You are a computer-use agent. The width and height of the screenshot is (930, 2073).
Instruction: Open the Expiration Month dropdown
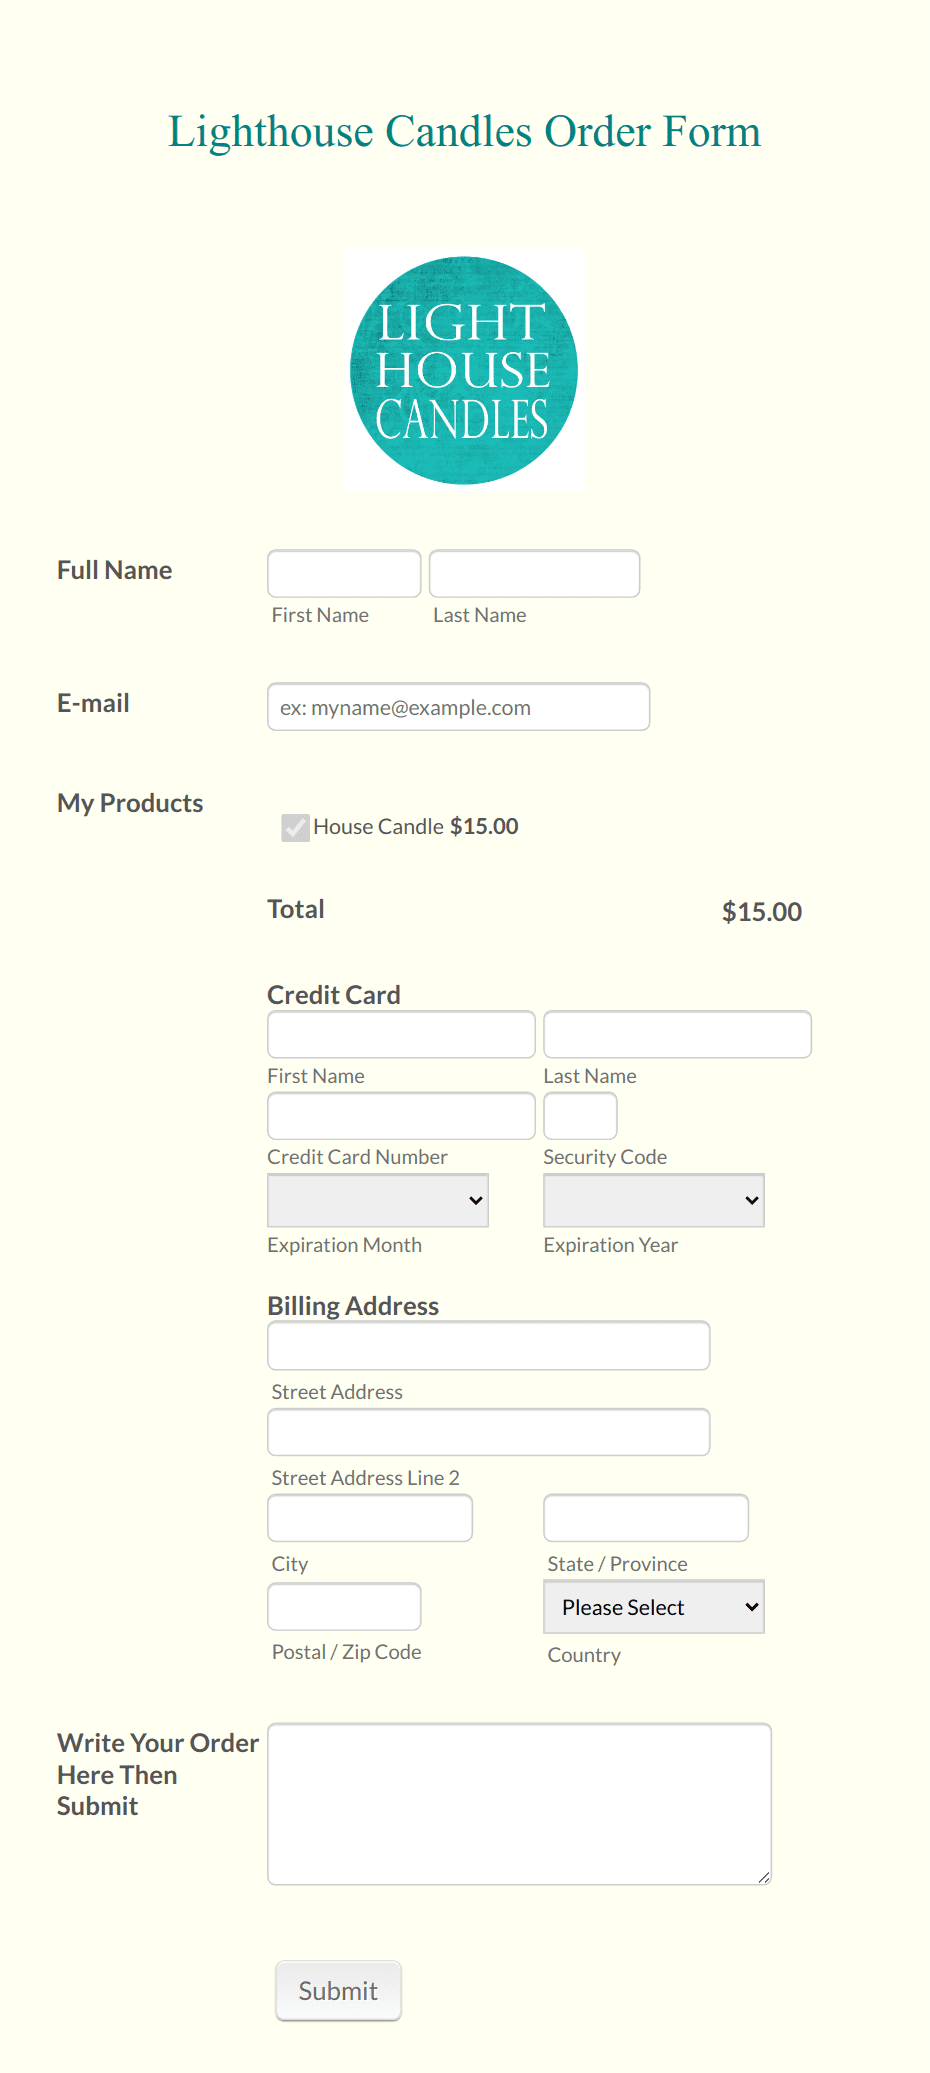pos(377,1200)
